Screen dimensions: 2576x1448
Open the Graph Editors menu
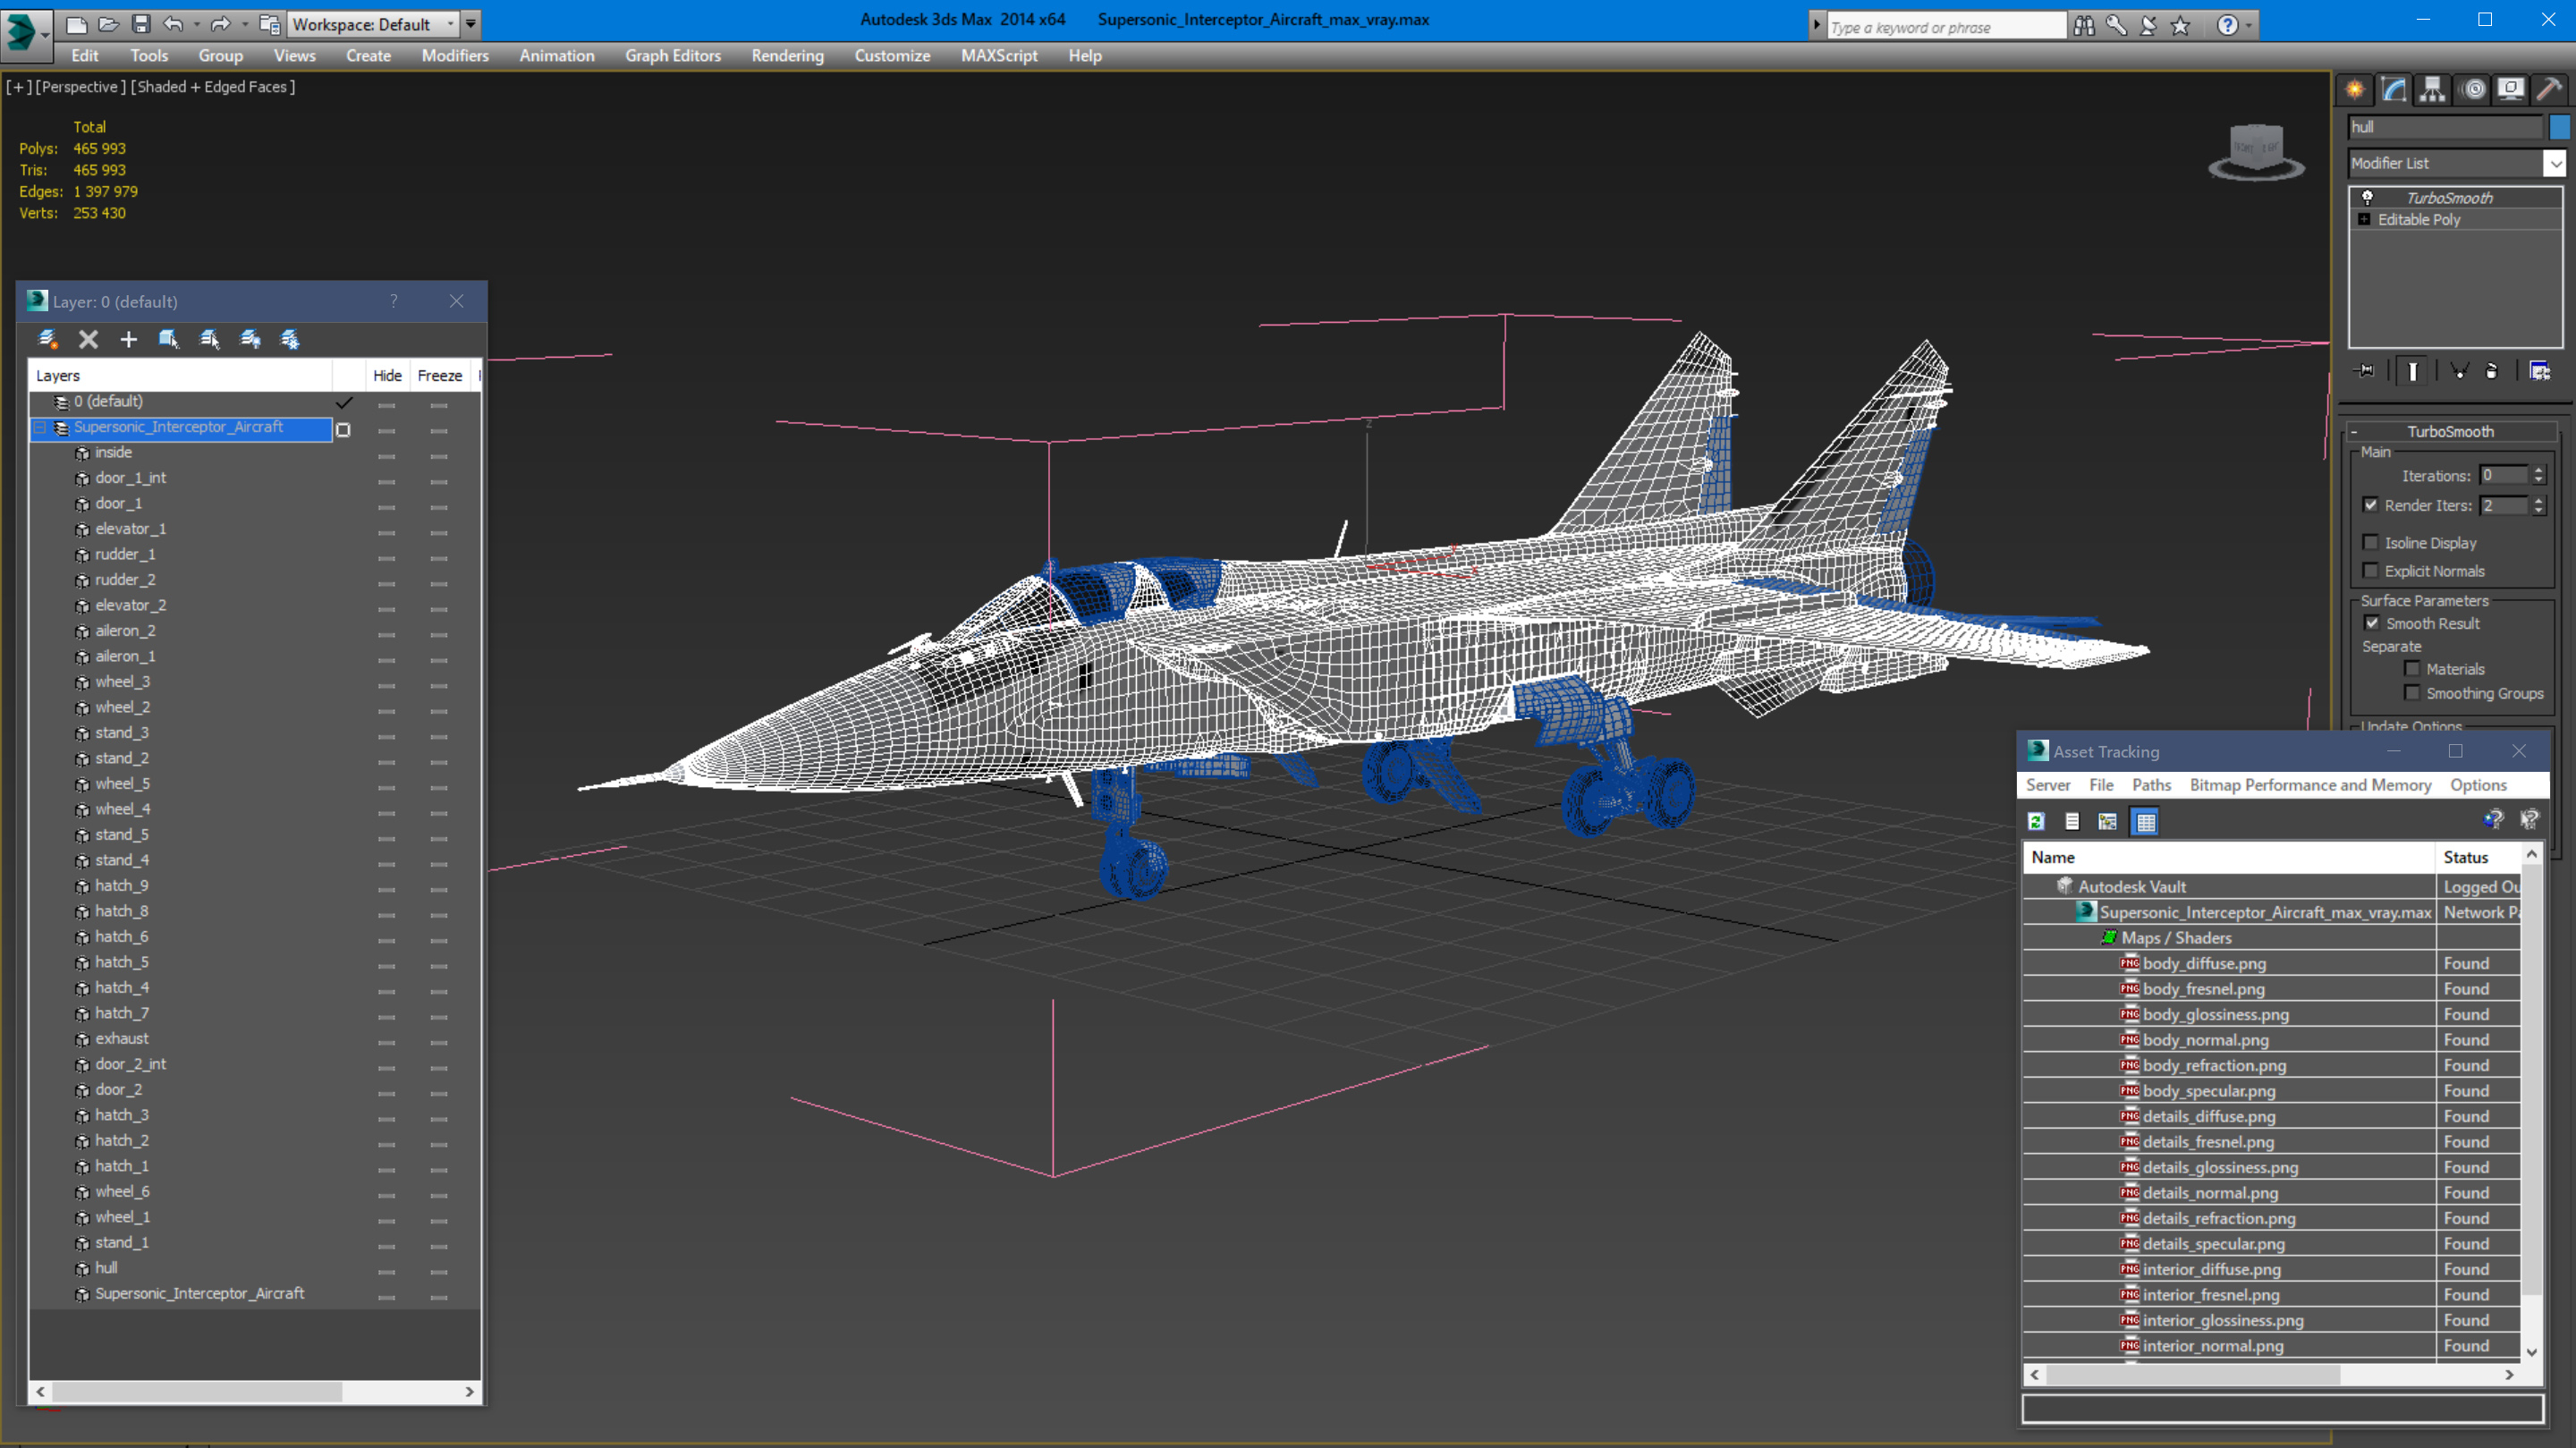673,56
